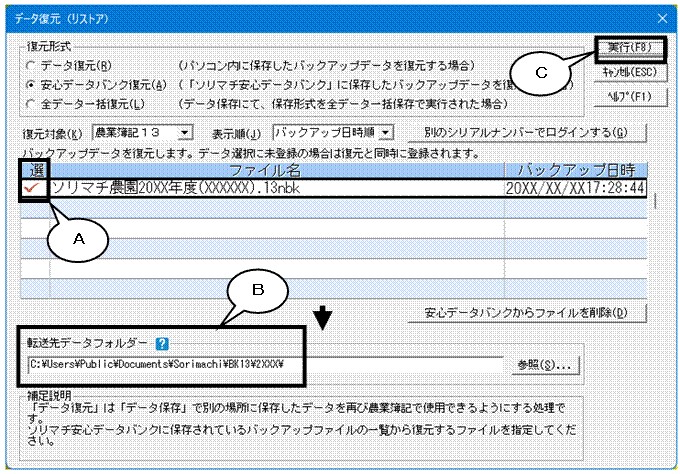Sort by ファイル名 column header
The height and width of the screenshot is (474, 680).
[277, 170]
